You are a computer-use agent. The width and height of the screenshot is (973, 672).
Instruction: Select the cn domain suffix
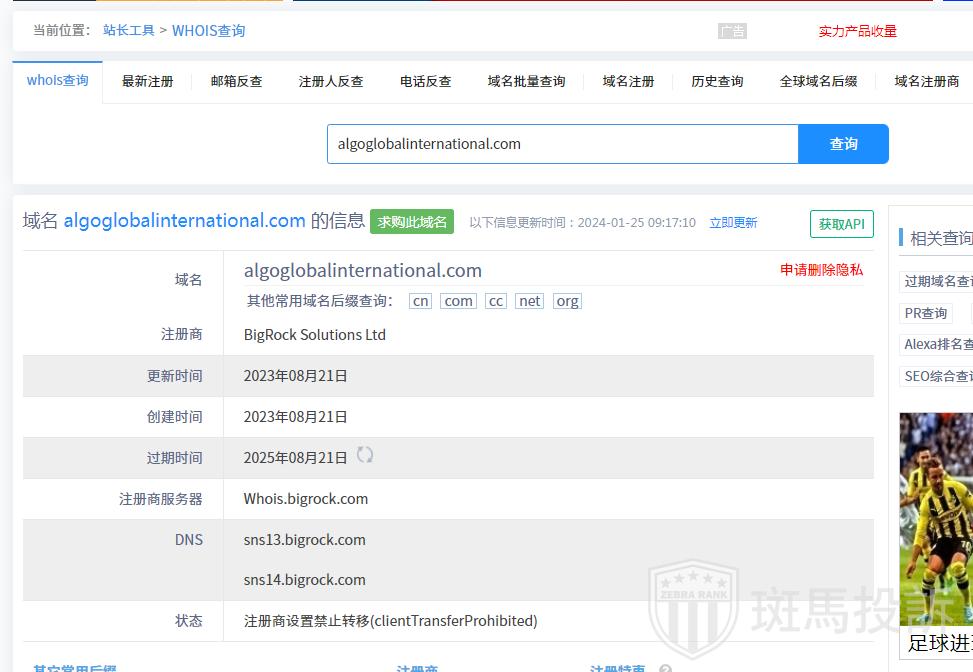tap(421, 301)
